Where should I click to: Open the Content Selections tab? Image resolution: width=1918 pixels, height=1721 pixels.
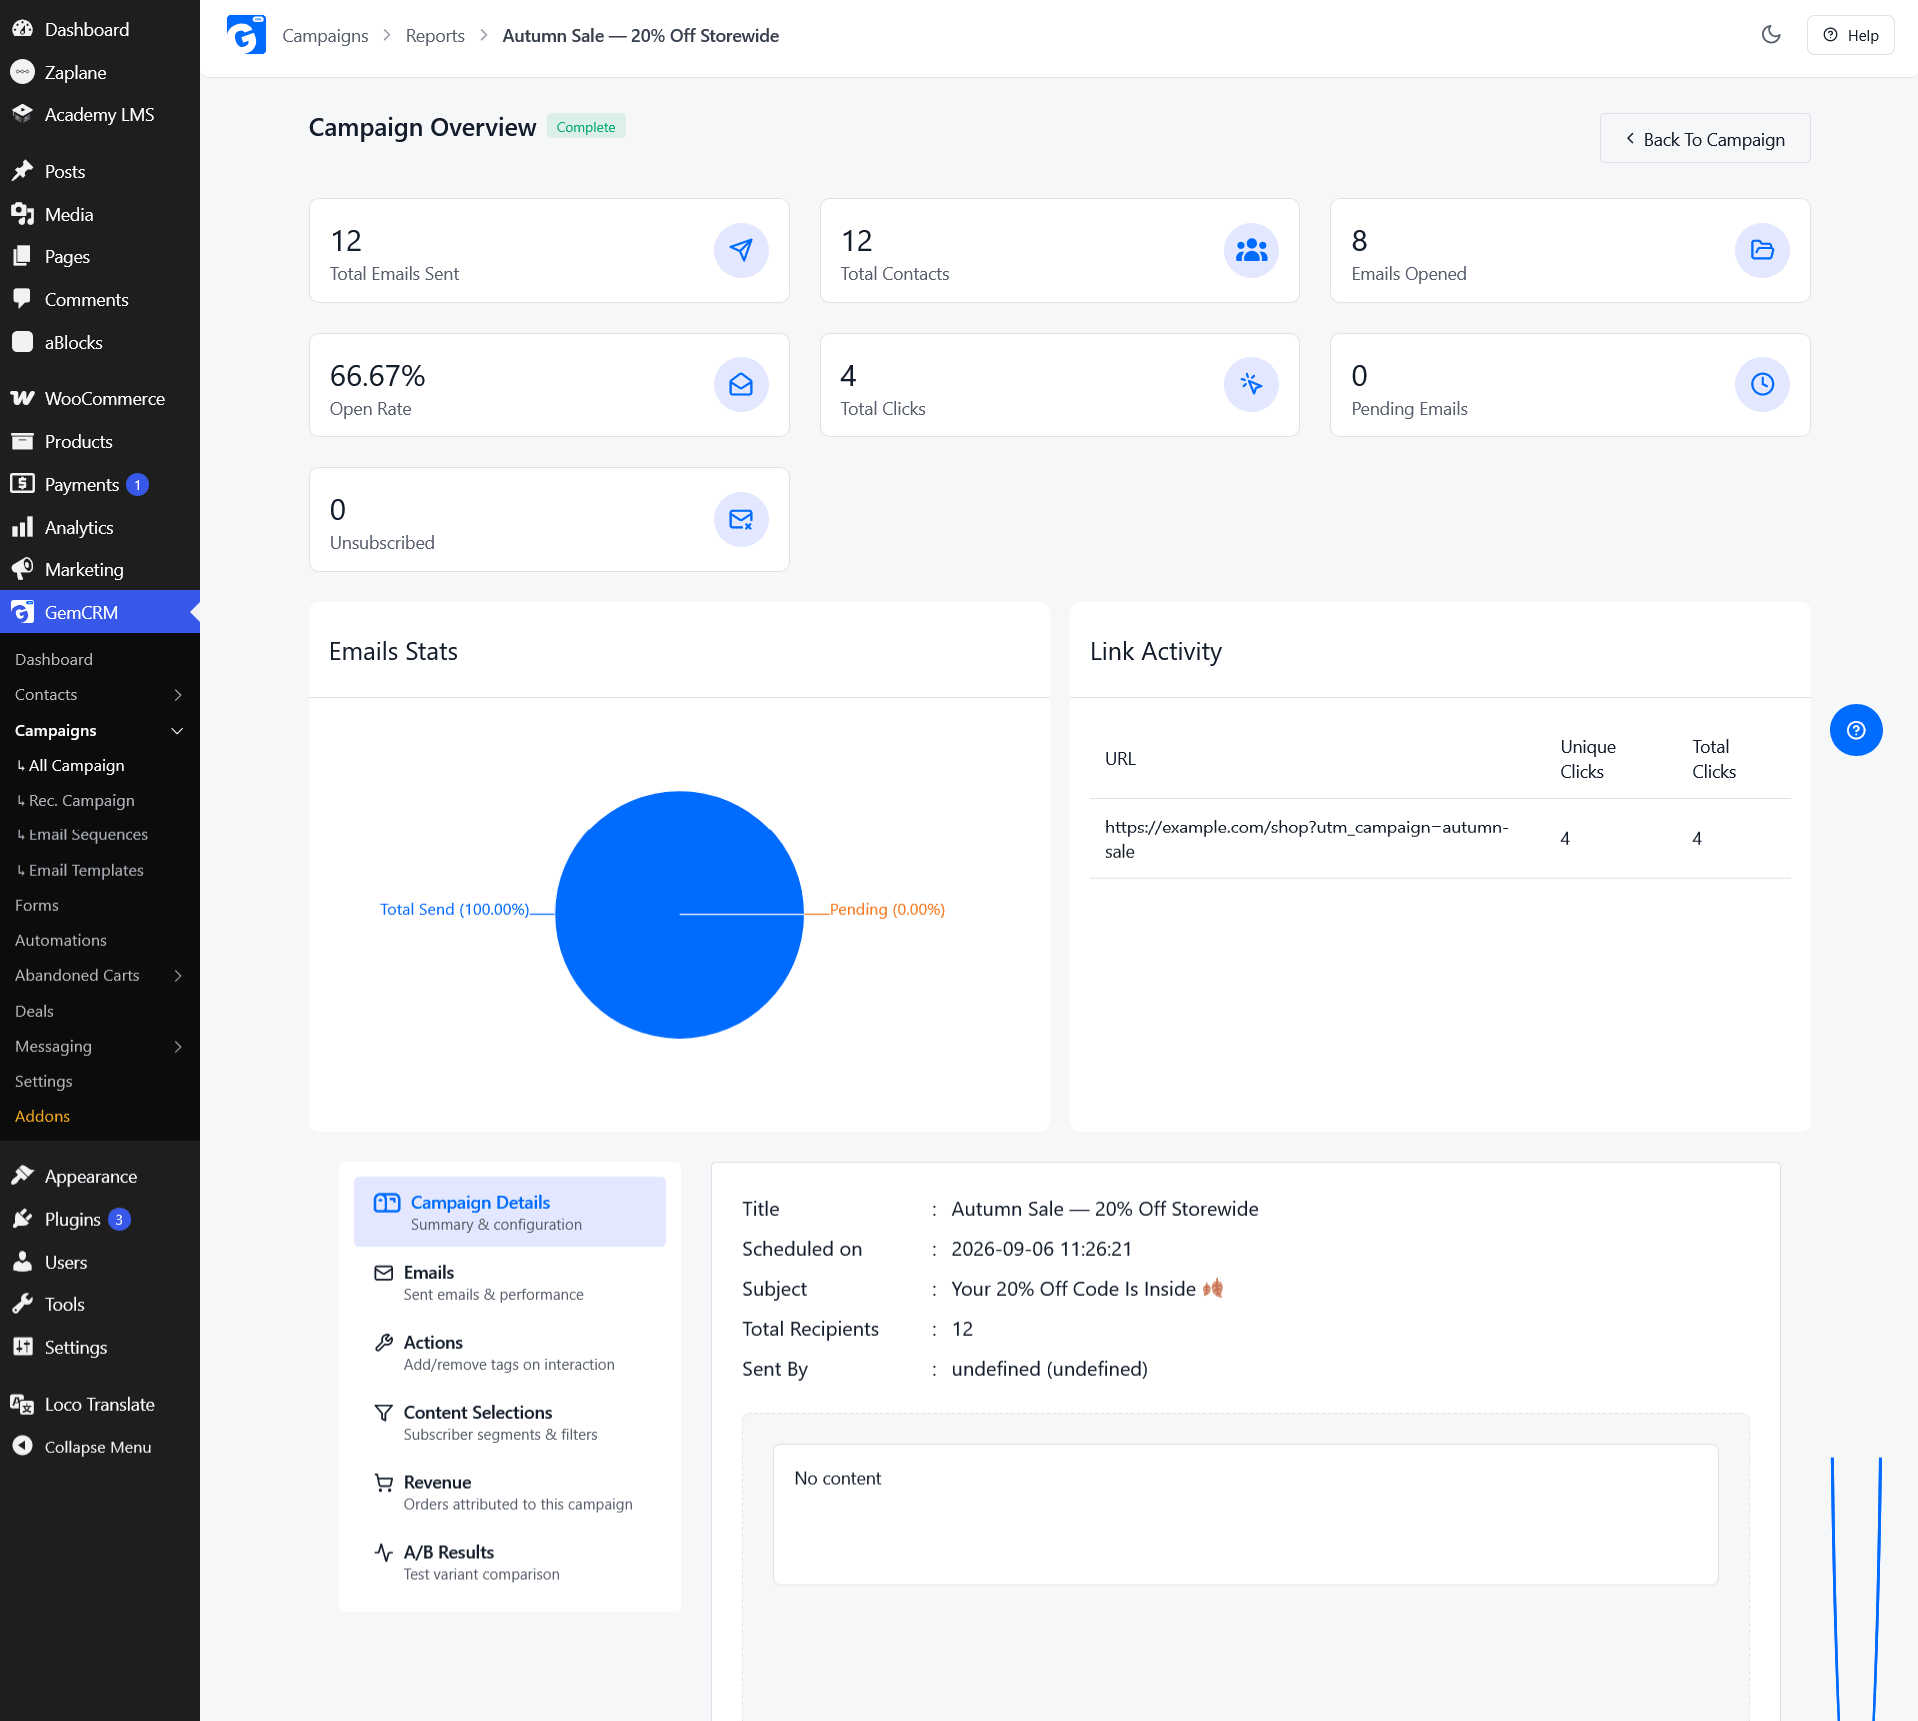[510, 1422]
